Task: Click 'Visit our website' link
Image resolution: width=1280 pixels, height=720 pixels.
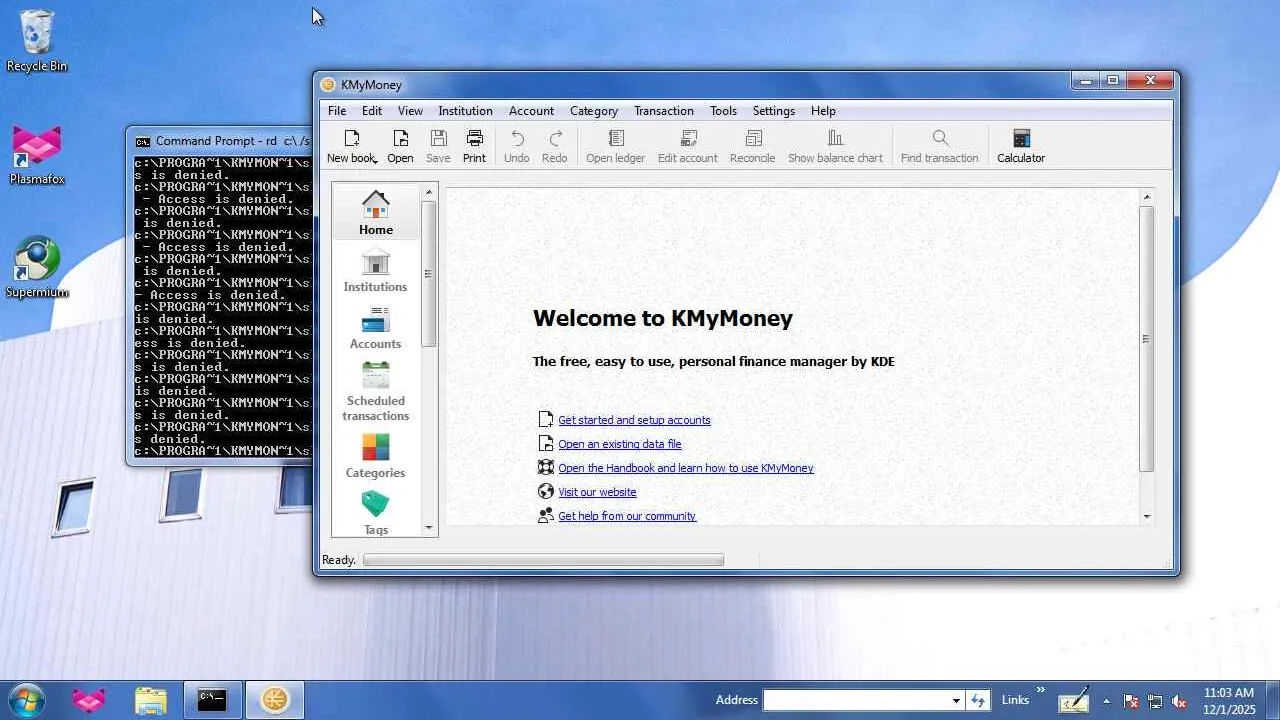Action: coord(597,492)
